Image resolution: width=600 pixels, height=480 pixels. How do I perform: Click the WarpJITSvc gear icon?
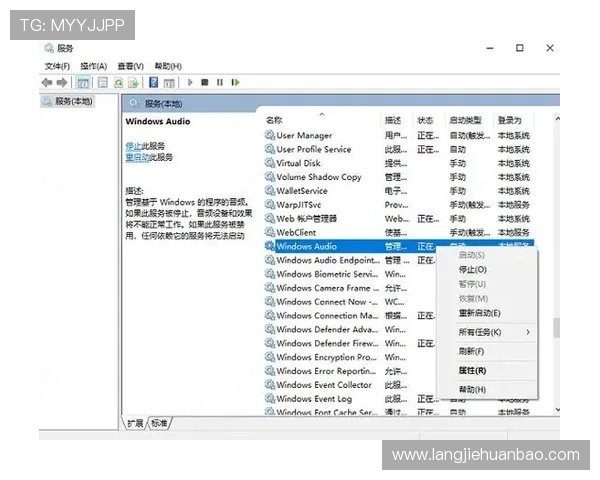pos(270,204)
